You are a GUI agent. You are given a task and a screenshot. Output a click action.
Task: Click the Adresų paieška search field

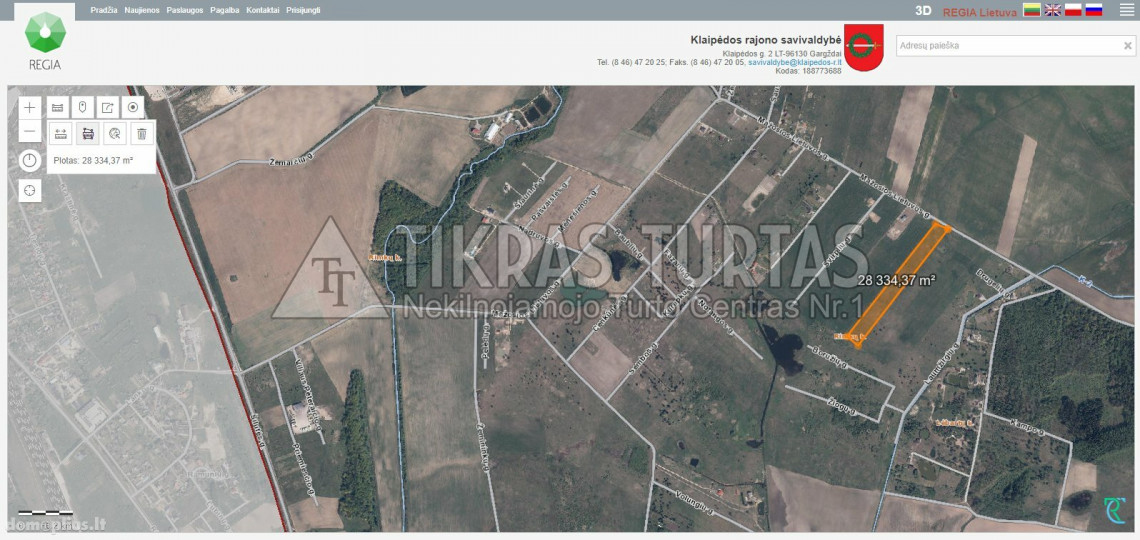(1008, 46)
